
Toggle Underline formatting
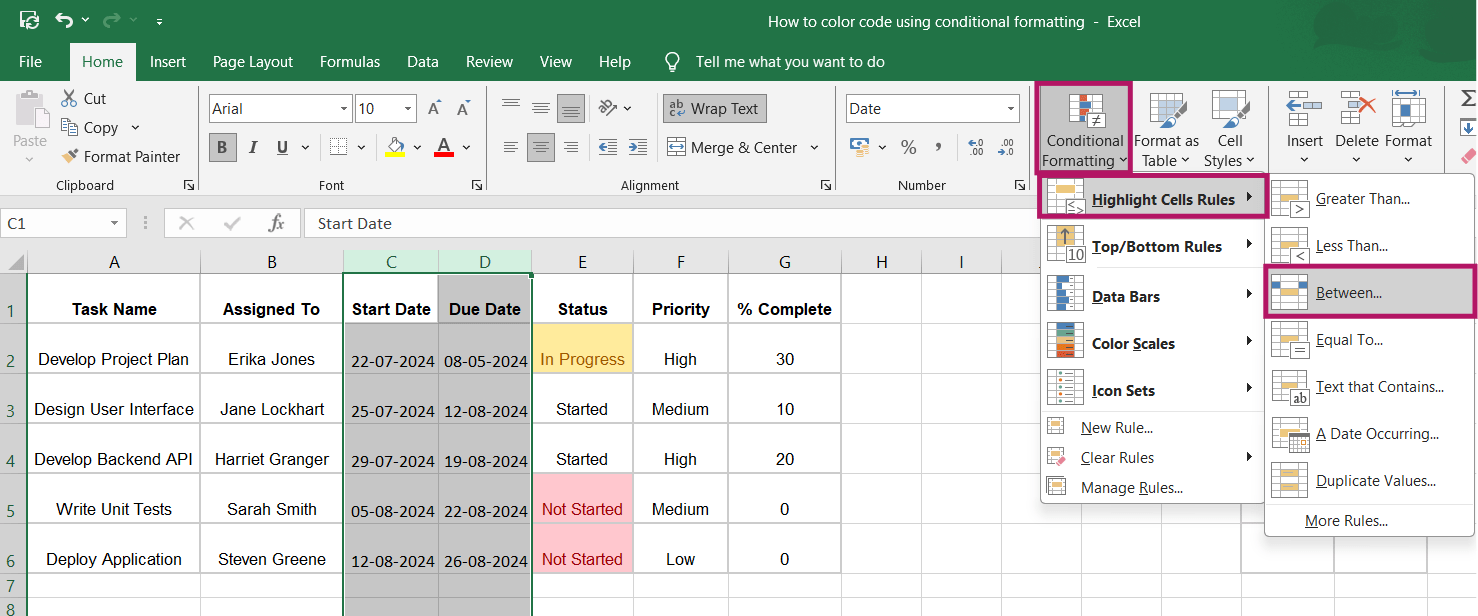tap(281, 147)
